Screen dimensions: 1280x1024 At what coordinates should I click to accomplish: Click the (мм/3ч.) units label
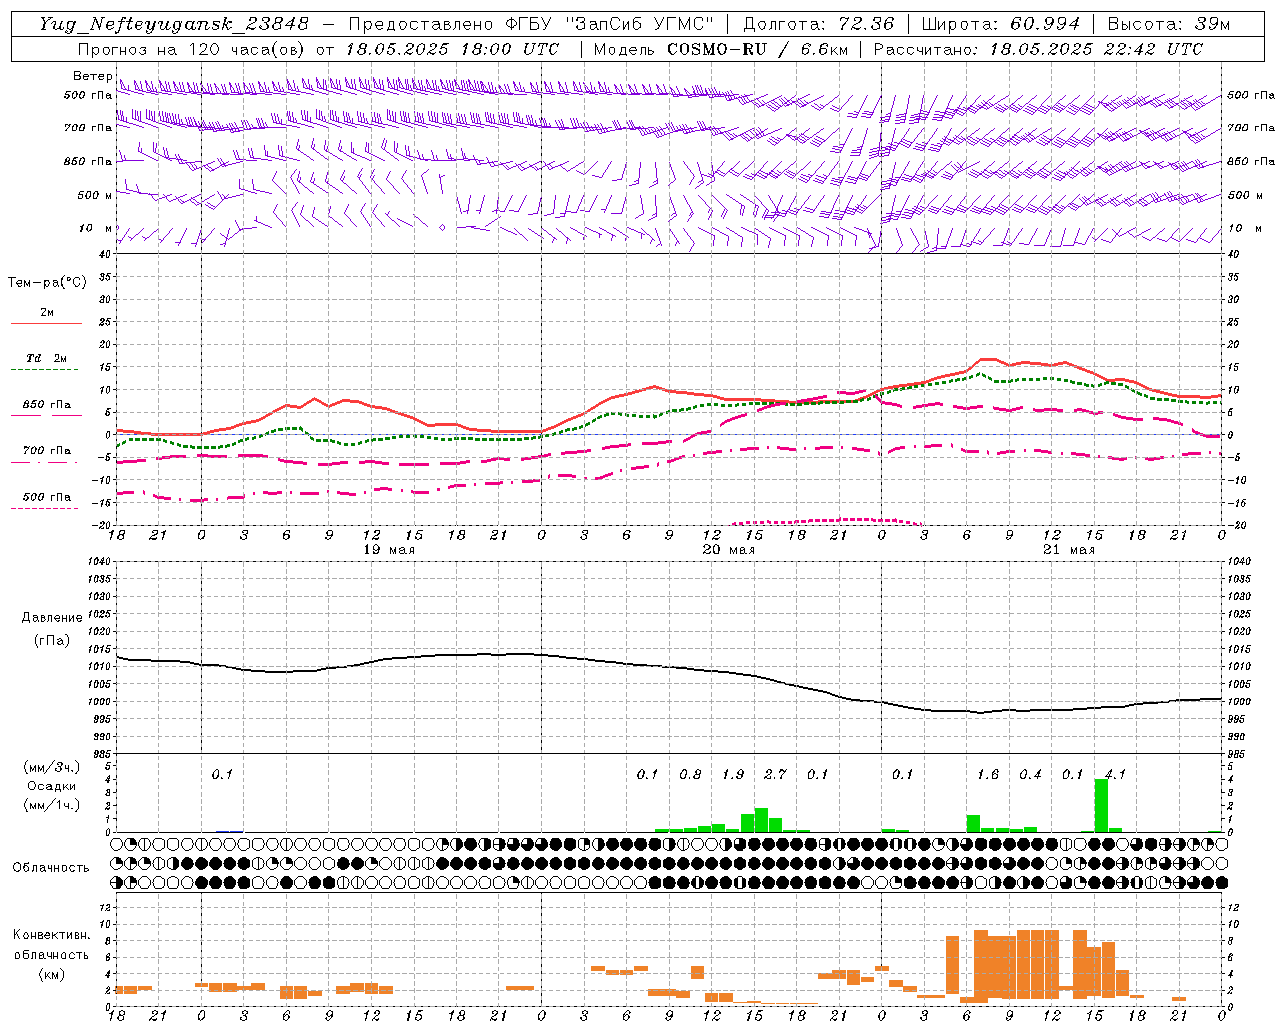[51, 768]
